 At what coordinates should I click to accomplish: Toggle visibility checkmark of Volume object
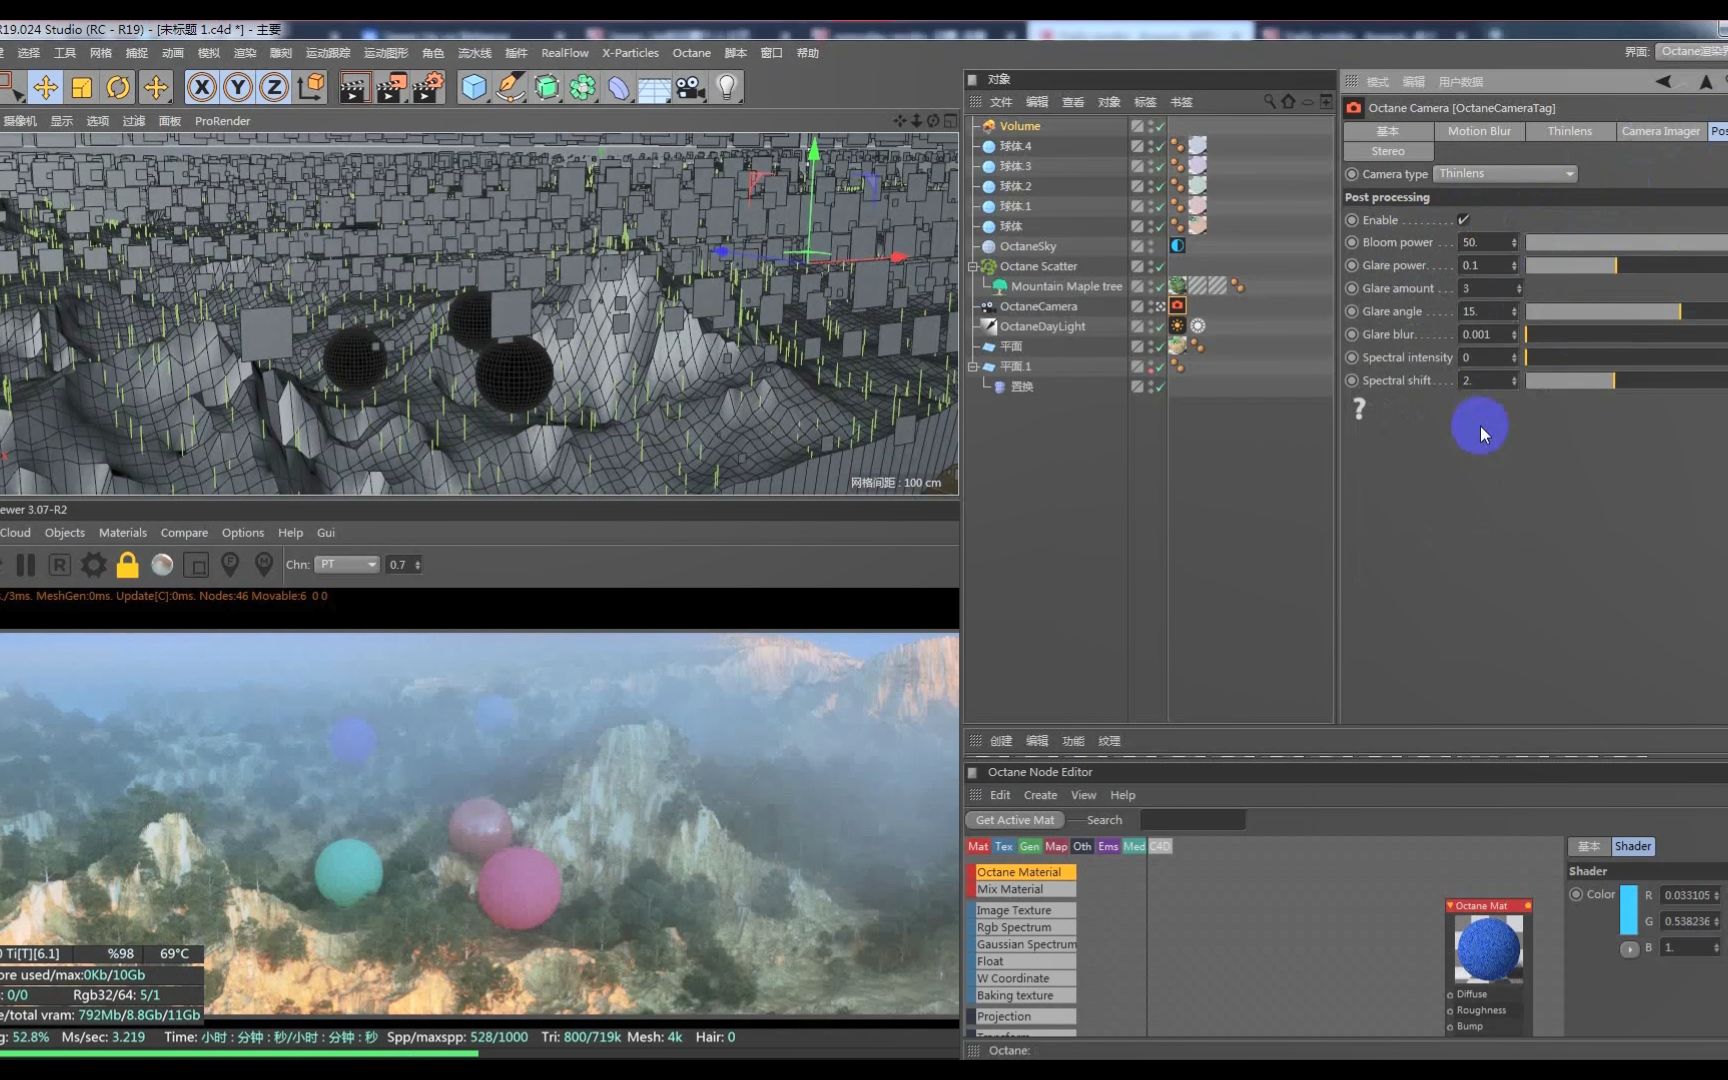1160,127
